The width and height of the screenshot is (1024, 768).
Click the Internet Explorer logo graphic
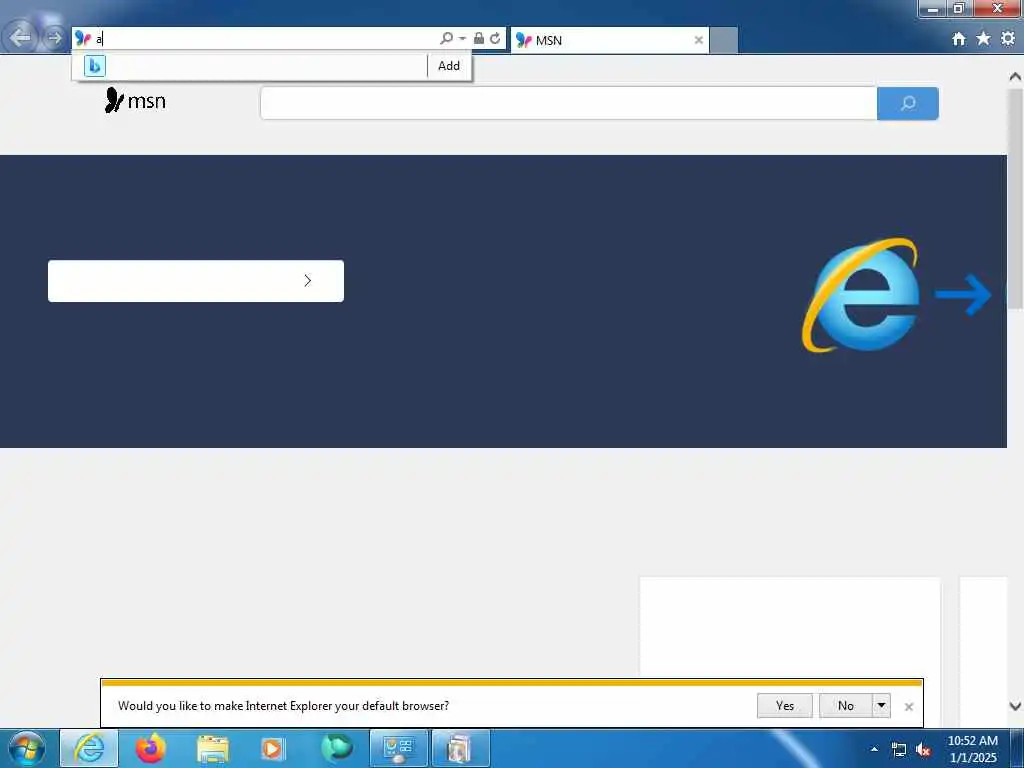(x=861, y=295)
